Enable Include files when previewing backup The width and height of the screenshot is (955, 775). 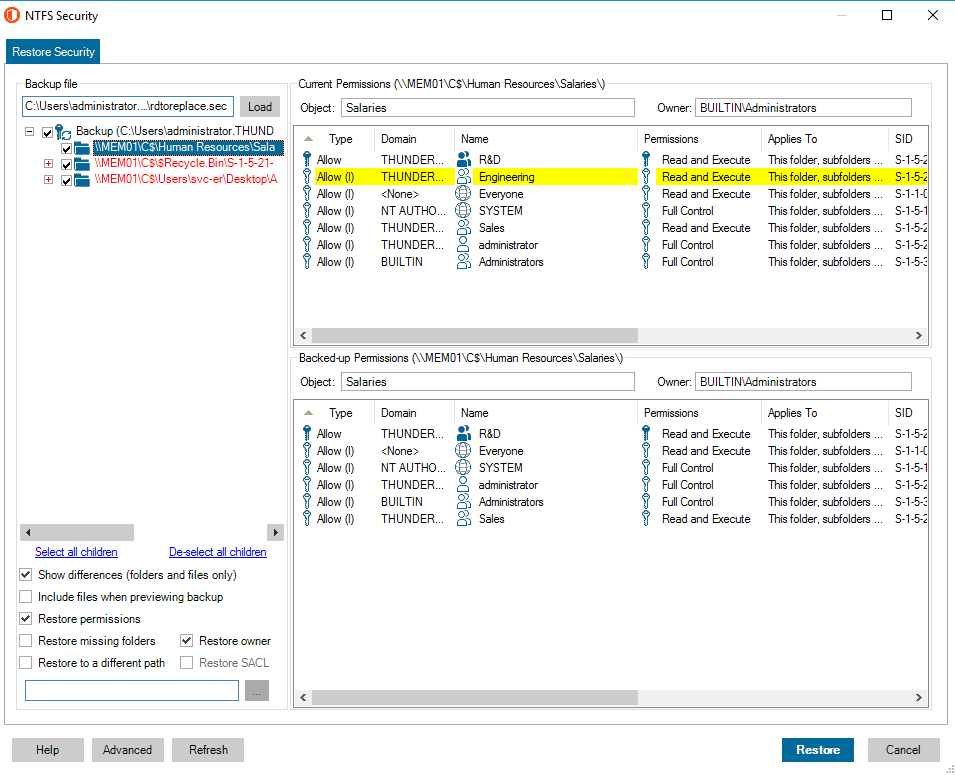pyautogui.click(x=26, y=597)
